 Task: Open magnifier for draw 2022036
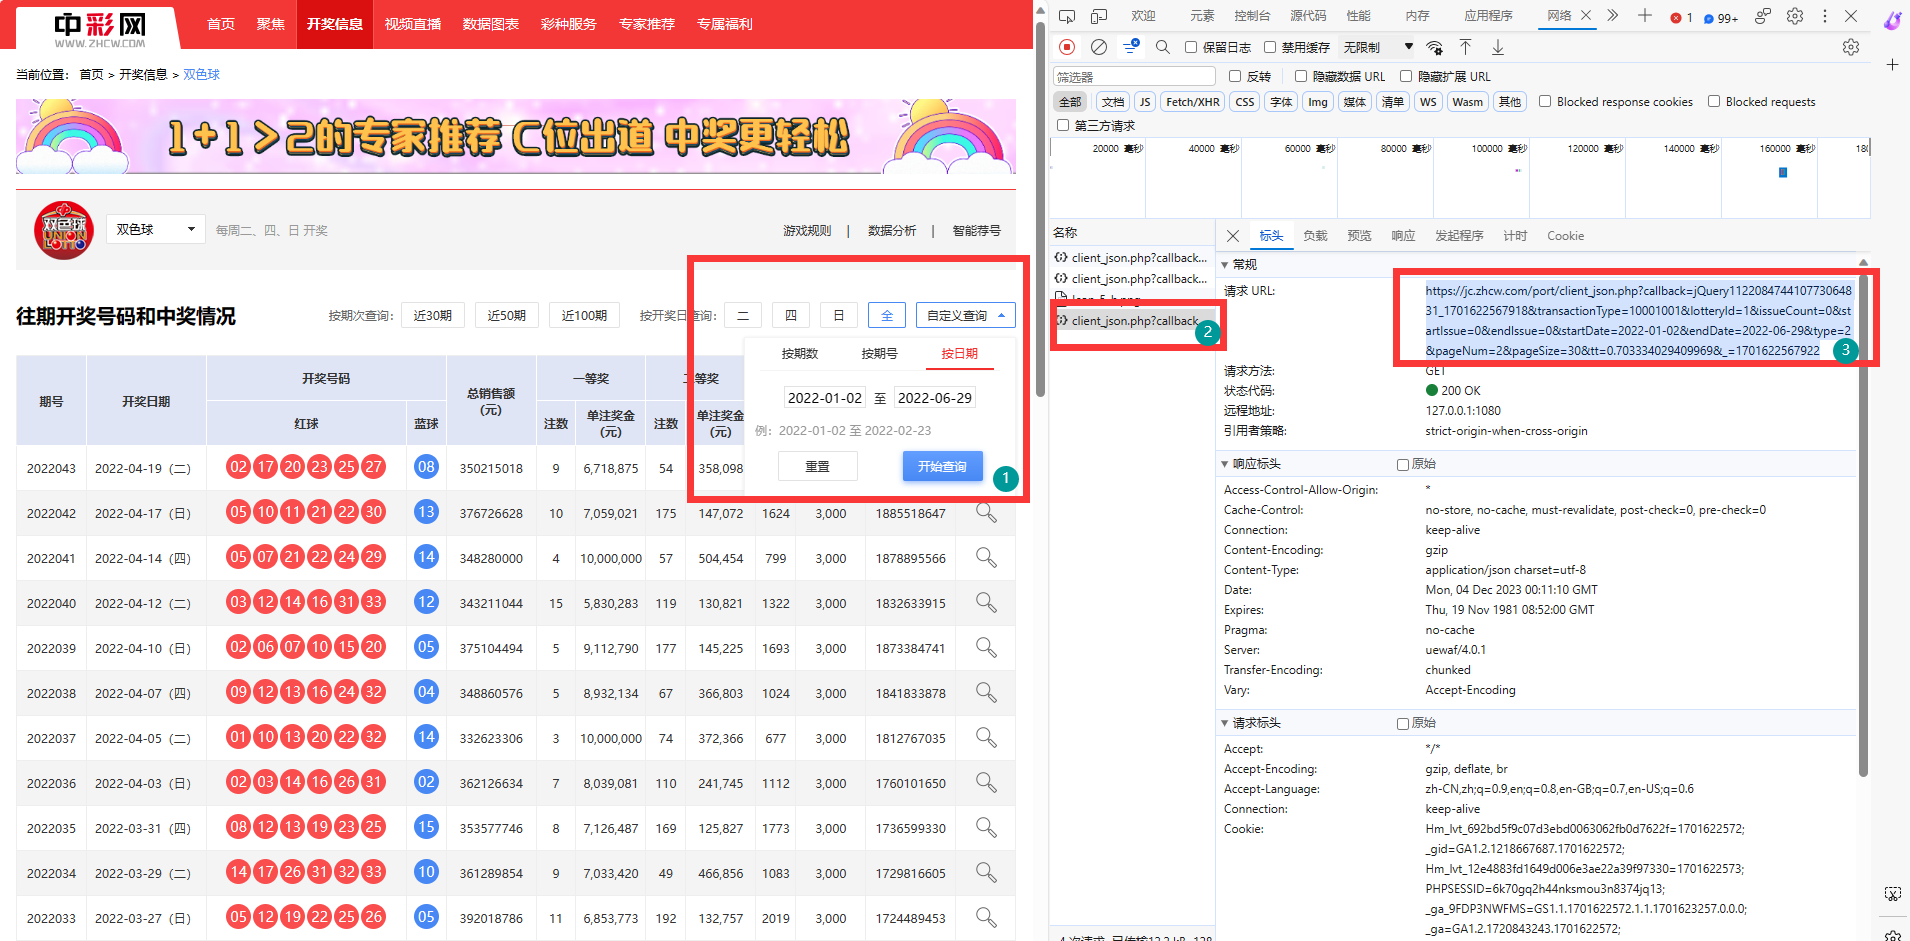[x=986, y=783]
